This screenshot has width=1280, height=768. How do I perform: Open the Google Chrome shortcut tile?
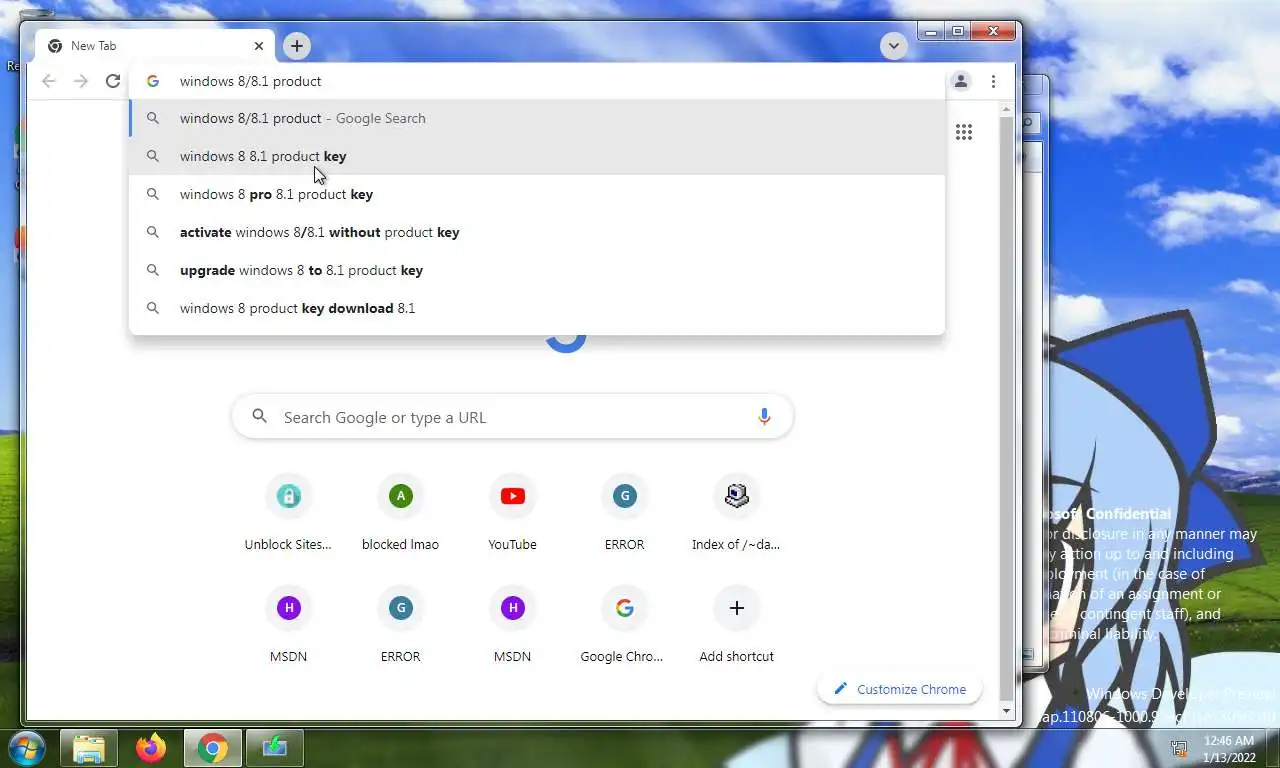pyautogui.click(x=624, y=624)
